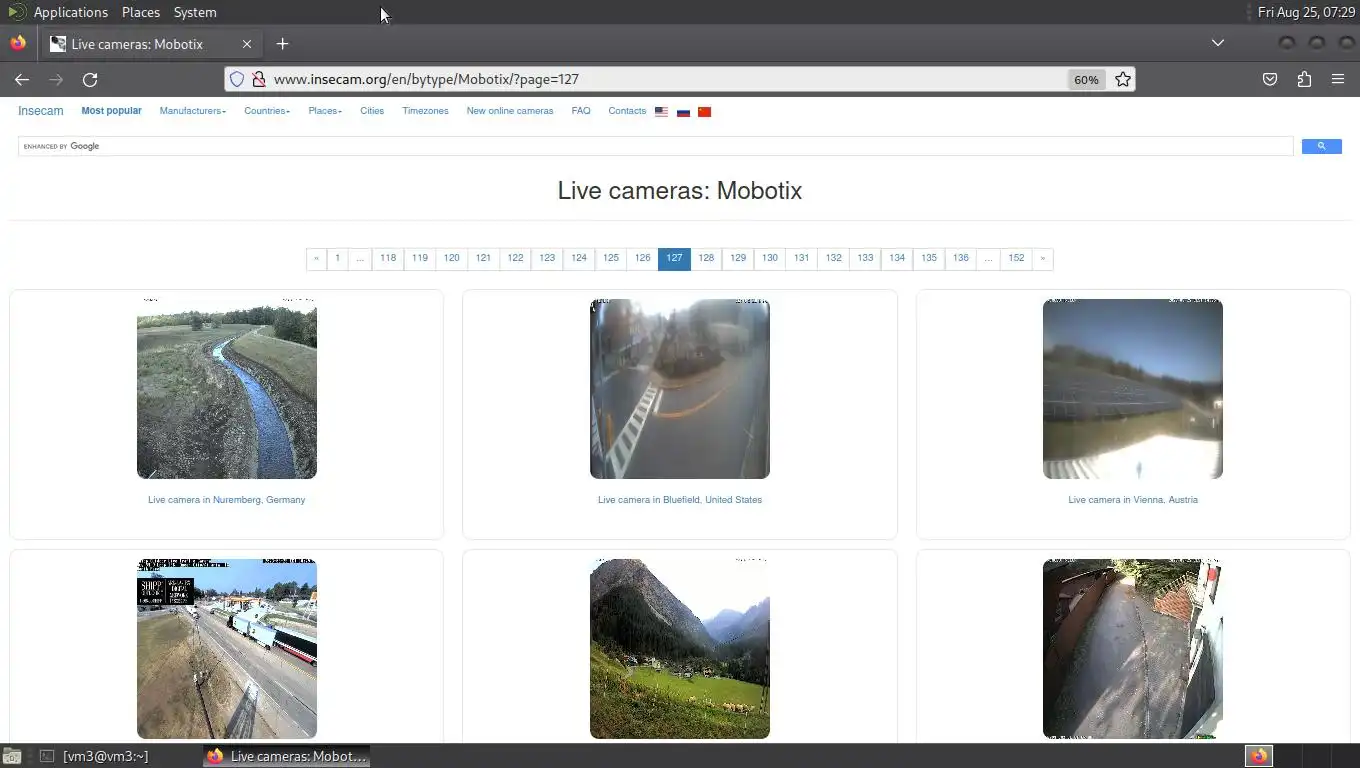Open the courtyard driveway camera thumbnail

point(1133,649)
